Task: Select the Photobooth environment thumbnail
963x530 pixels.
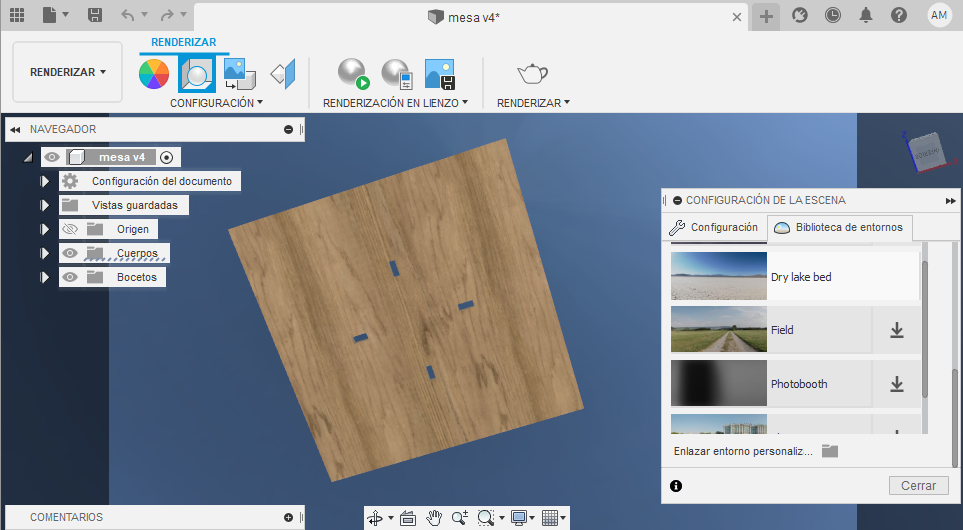Action: coord(719,383)
